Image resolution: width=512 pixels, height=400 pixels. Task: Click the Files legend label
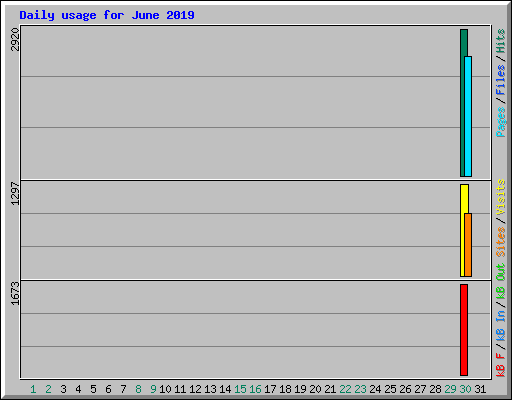click(501, 79)
